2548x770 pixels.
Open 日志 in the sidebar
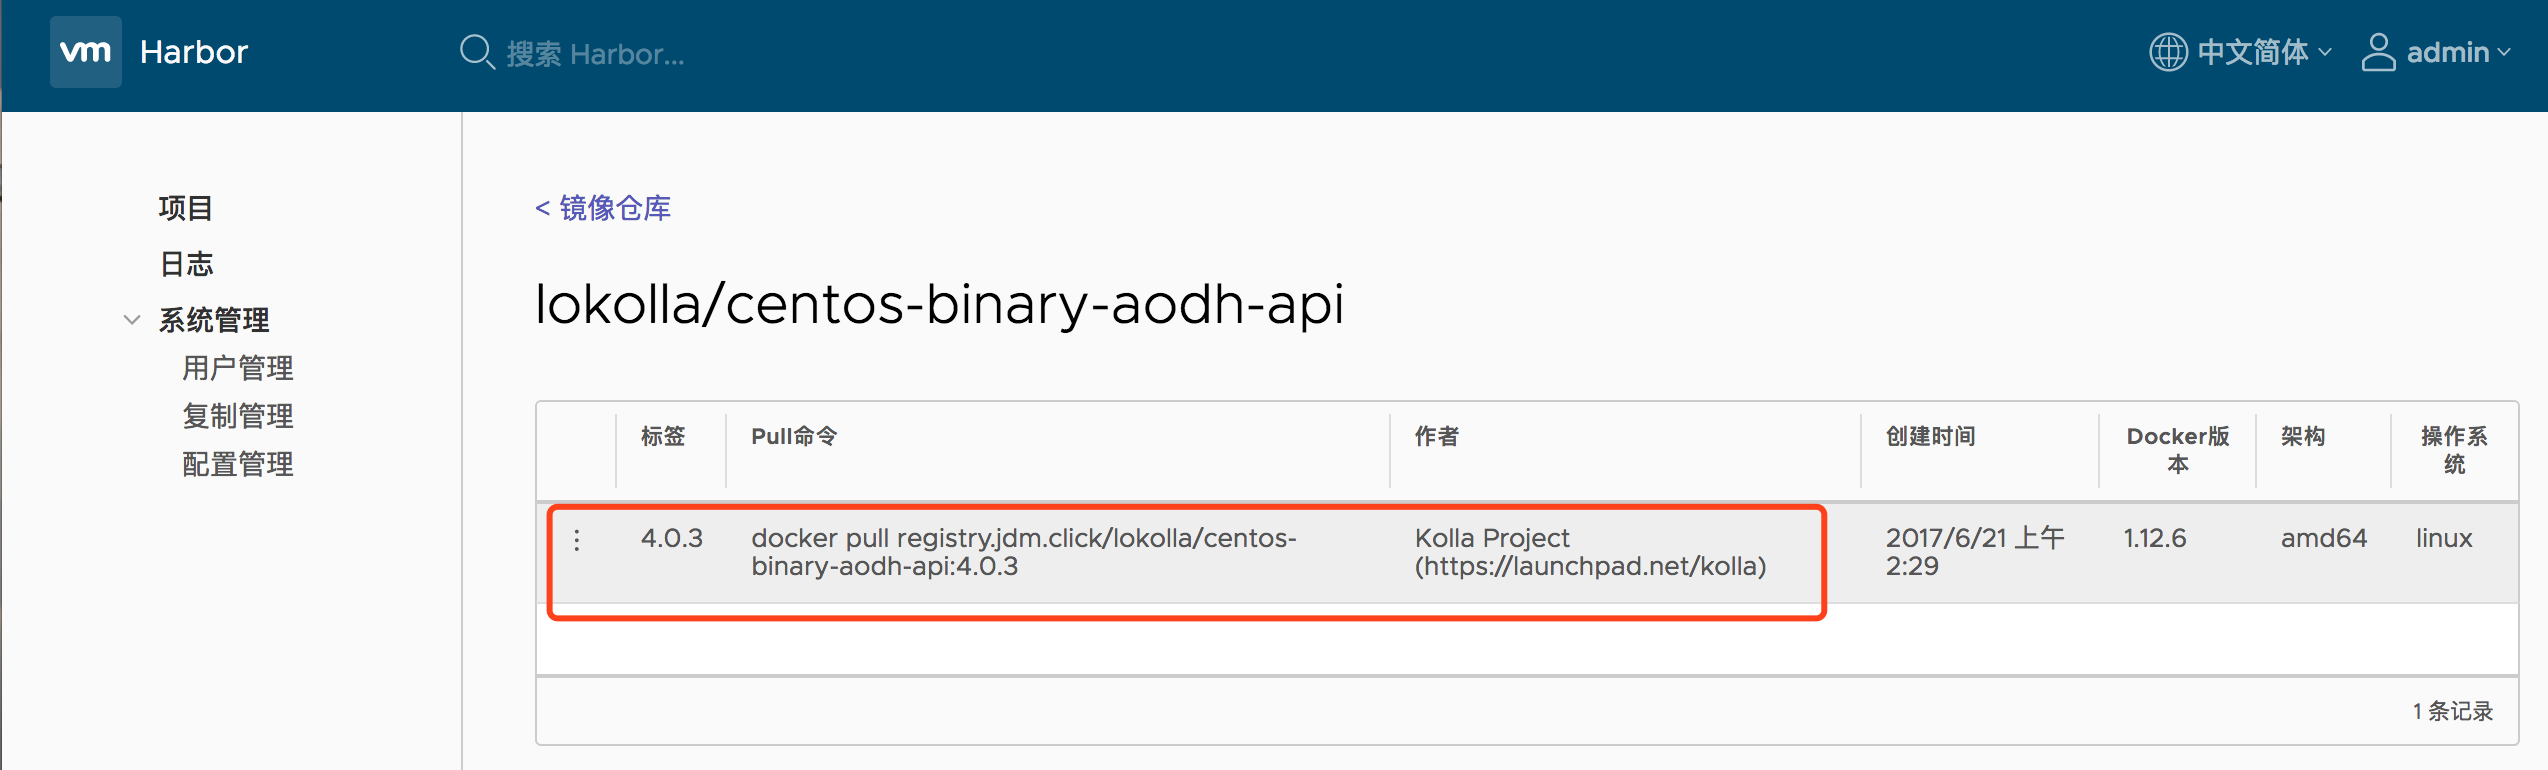tap(186, 264)
